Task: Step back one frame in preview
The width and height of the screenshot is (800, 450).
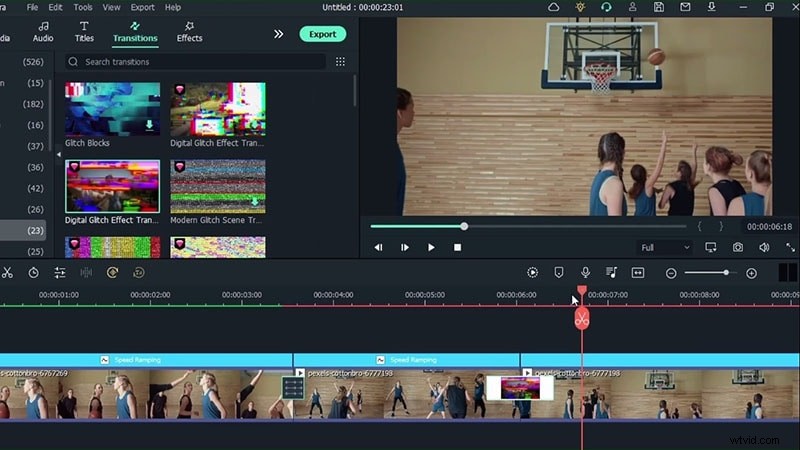Action: (x=379, y=247)
